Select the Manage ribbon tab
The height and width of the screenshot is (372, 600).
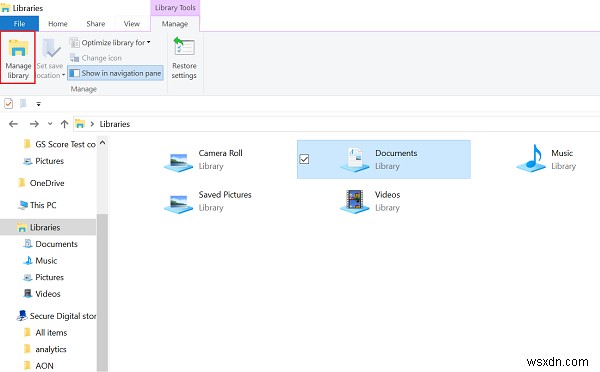coord(175,24)
